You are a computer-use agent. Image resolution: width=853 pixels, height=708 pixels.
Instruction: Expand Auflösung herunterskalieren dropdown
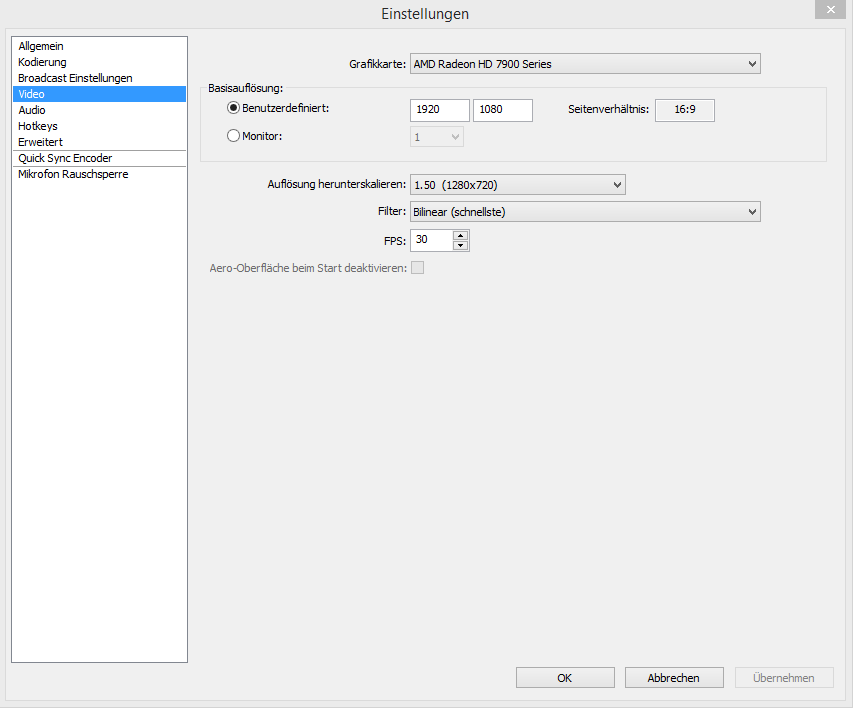pyautogui.click(x=518, y=184)
